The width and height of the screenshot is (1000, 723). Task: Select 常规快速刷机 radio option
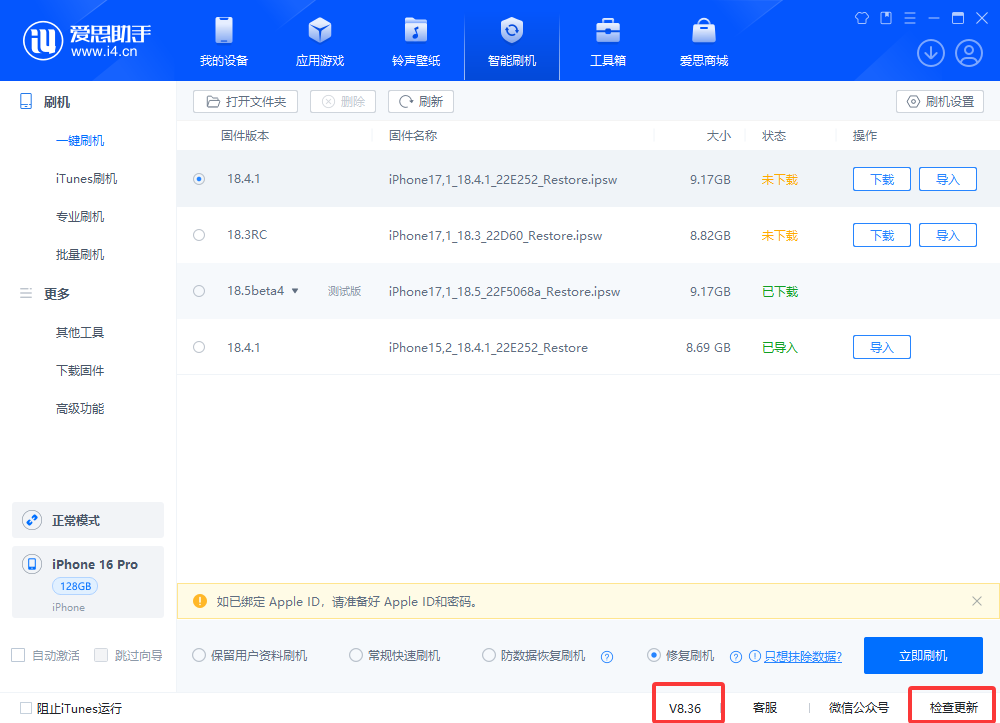tap(356, 656)
